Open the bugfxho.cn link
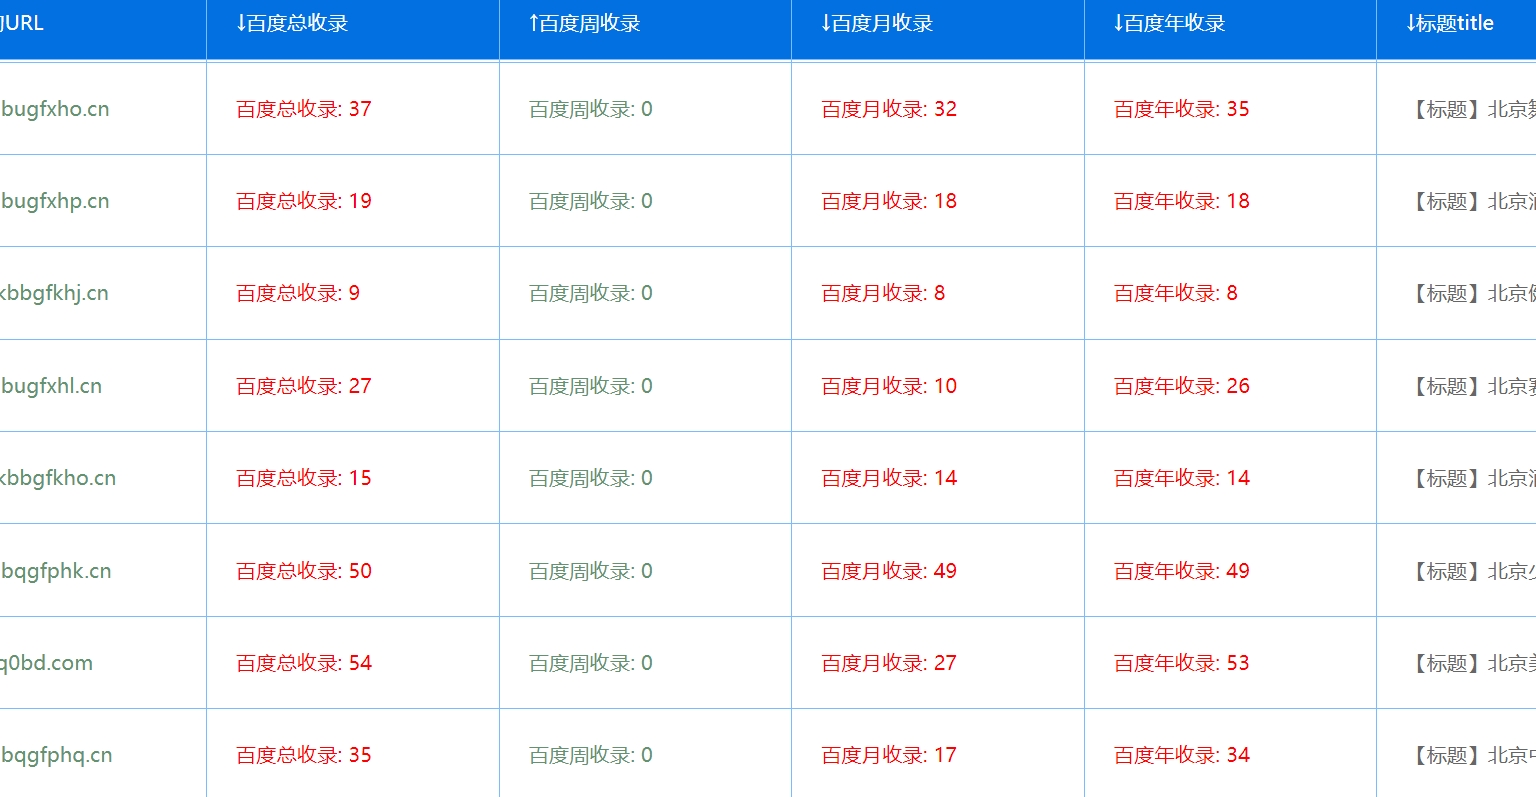This screenshot has height=797, width=1536. 55,109
